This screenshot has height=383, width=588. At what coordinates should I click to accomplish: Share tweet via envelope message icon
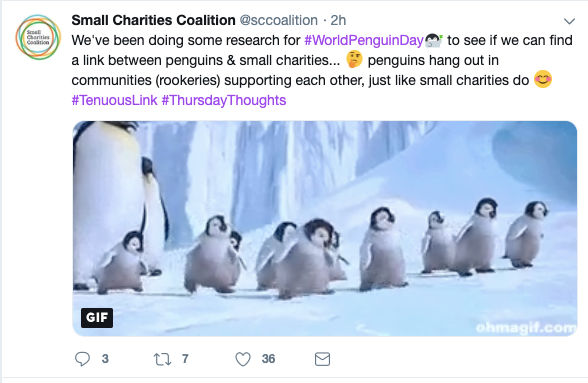322,359
